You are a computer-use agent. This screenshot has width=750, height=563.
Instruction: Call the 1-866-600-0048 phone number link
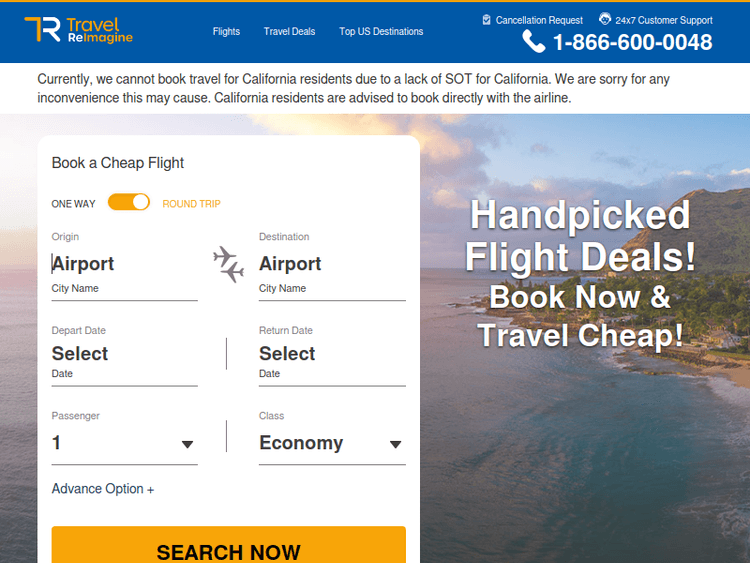pos(632,42)
